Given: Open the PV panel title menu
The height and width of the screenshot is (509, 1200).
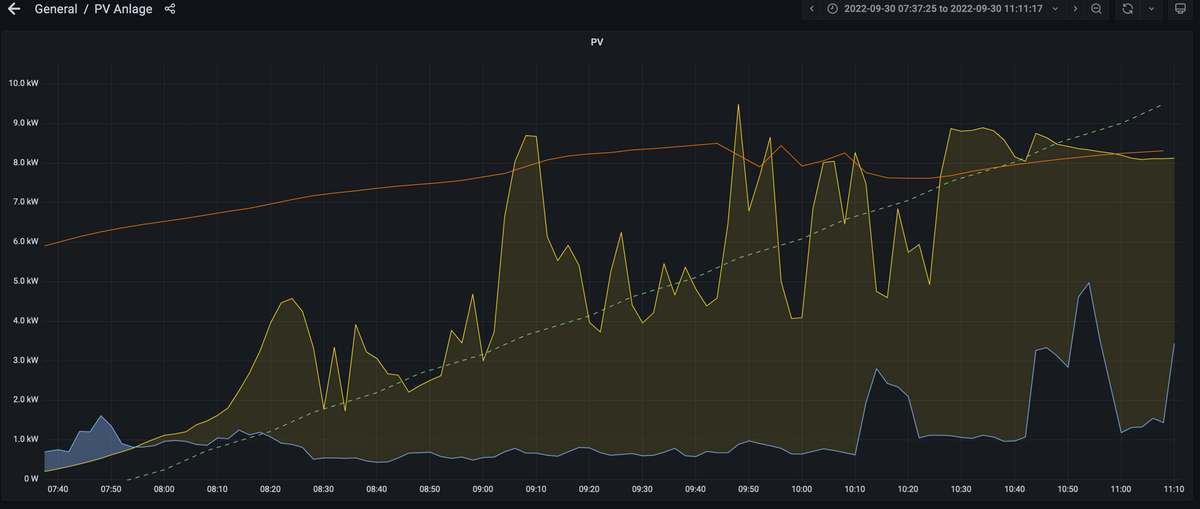Looking at the screenshot, I should pyautogui.click(x=597, y=43).
